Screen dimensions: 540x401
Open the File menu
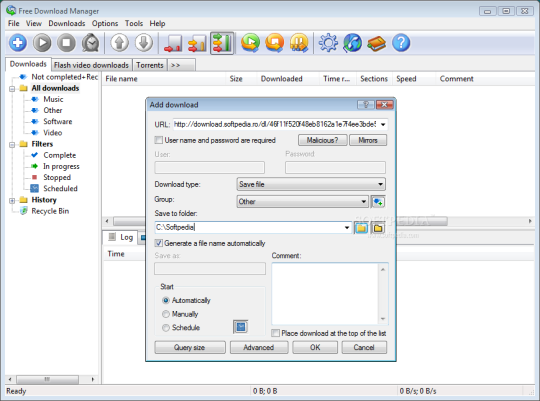pos(14,23)
